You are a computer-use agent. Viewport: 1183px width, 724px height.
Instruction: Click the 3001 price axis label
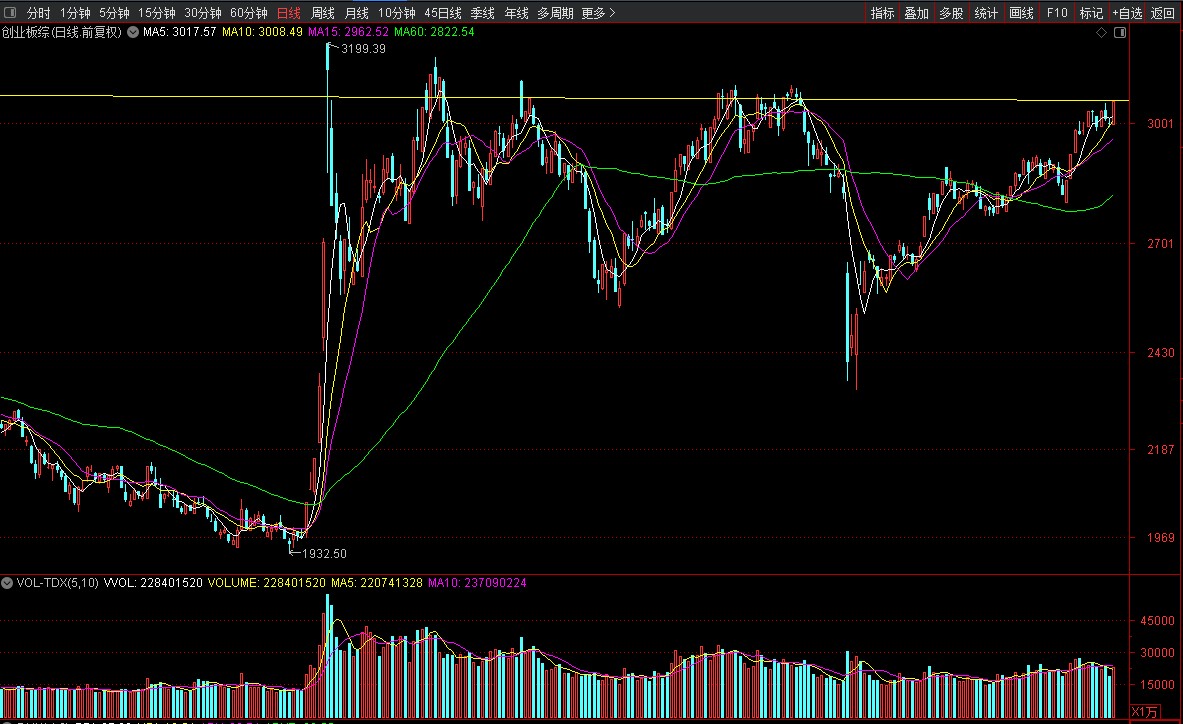[1160, 124]
